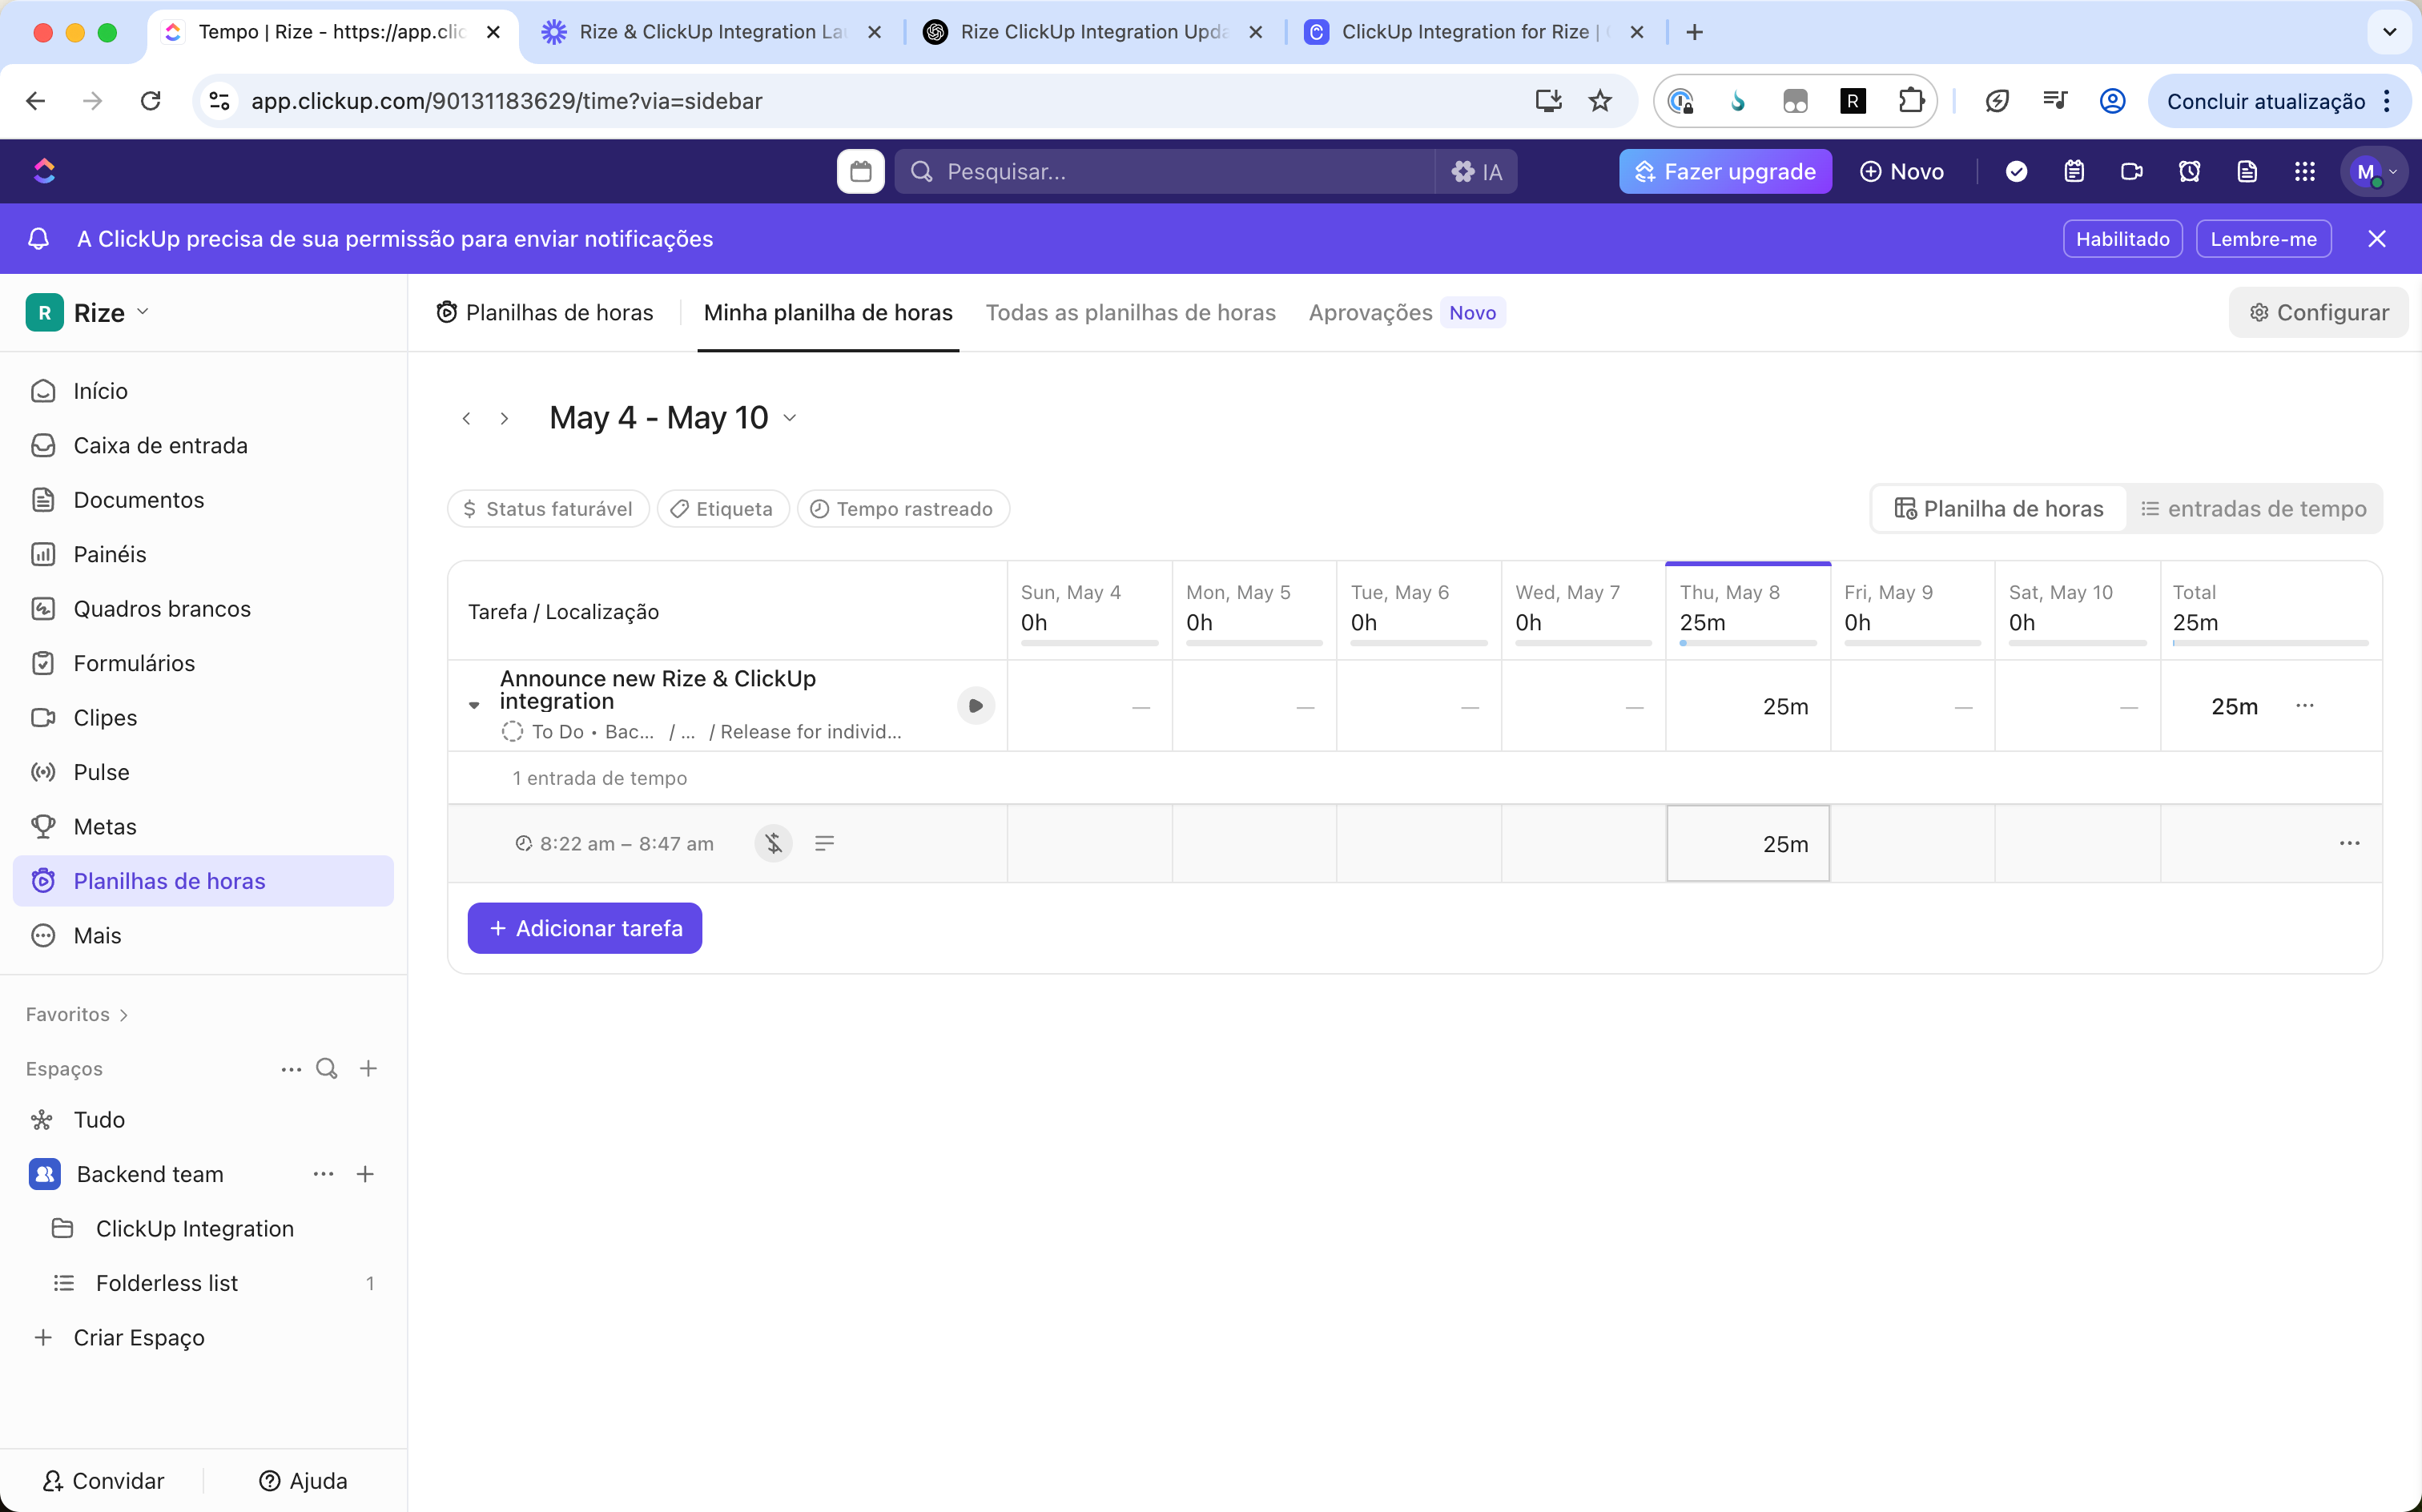Viewport: 2422px width, 1512px height.
Task: Open Configurar settings for timesheets
Action: click(2319, 312)
